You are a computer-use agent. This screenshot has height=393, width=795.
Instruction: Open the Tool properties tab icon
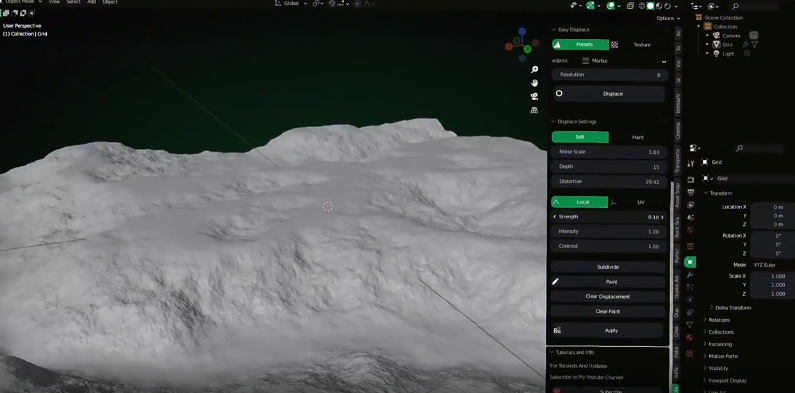point(690,163)
